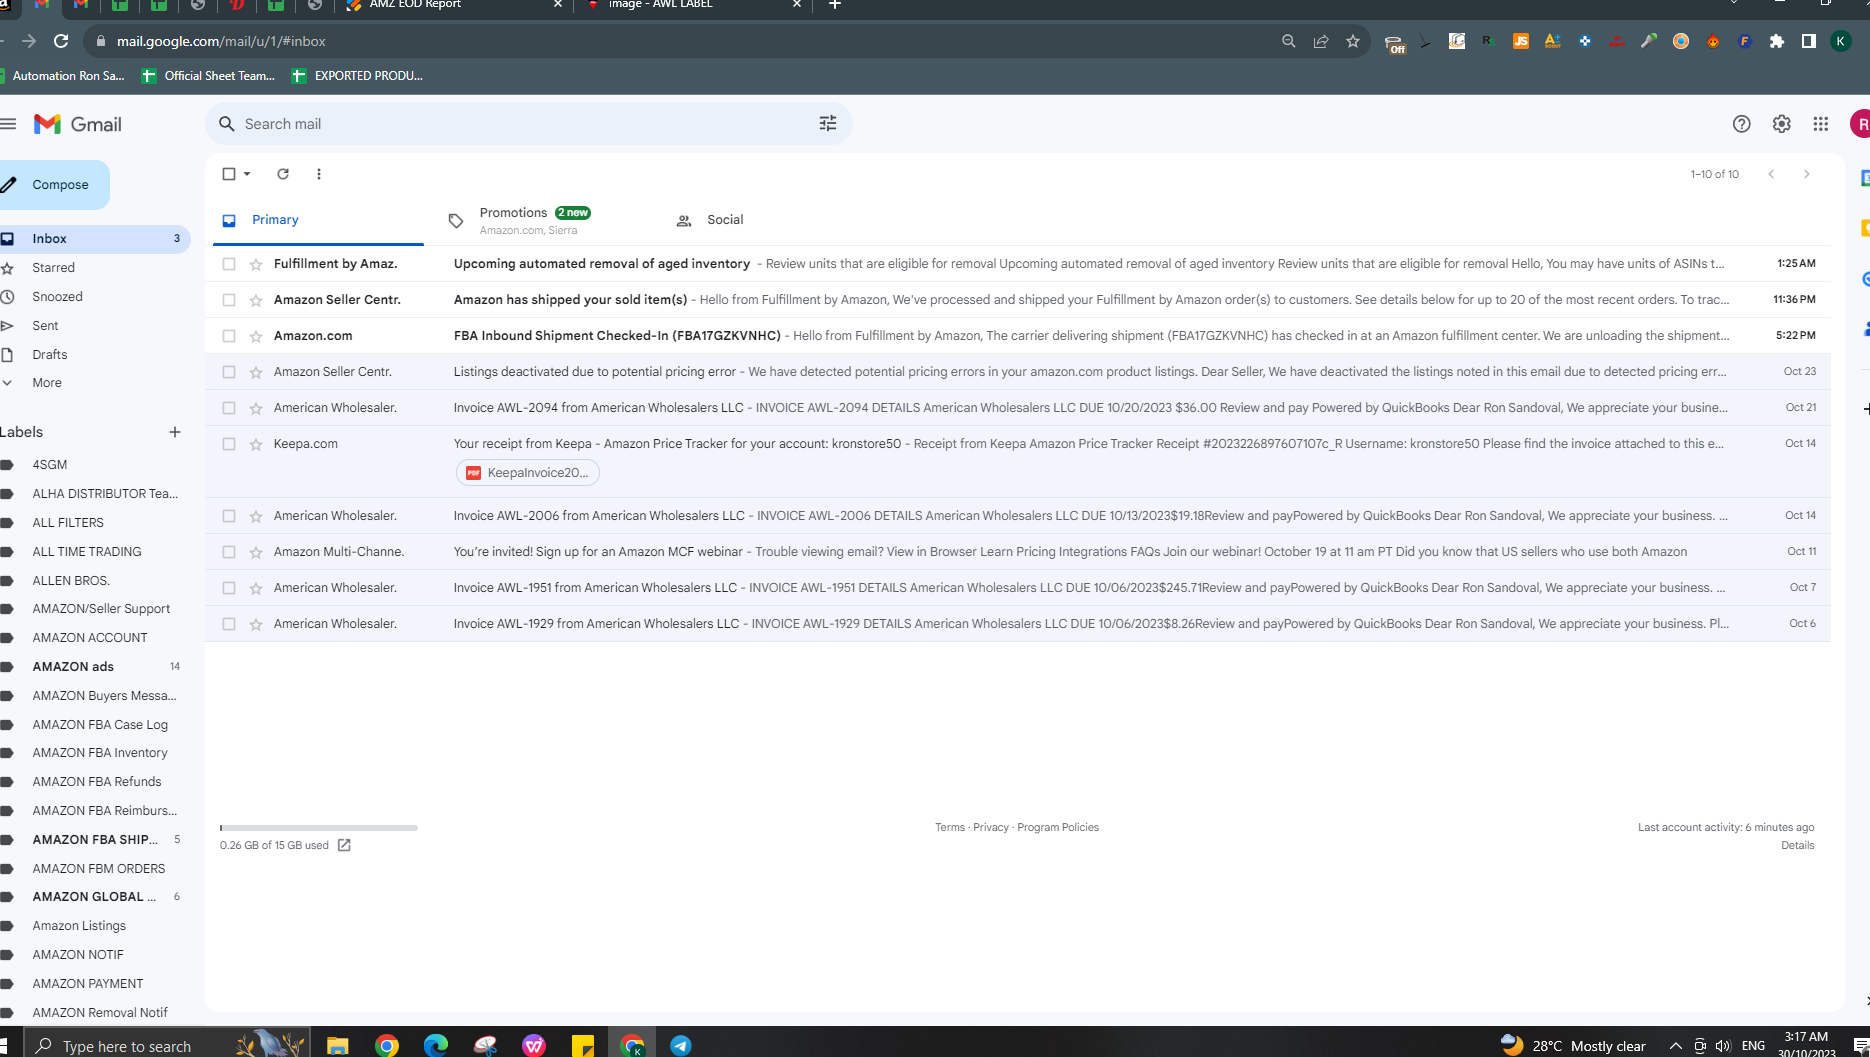Open the select-all dropdown arrow
The height and width of the screenshot is (1057, 1870).
[247, 174]
